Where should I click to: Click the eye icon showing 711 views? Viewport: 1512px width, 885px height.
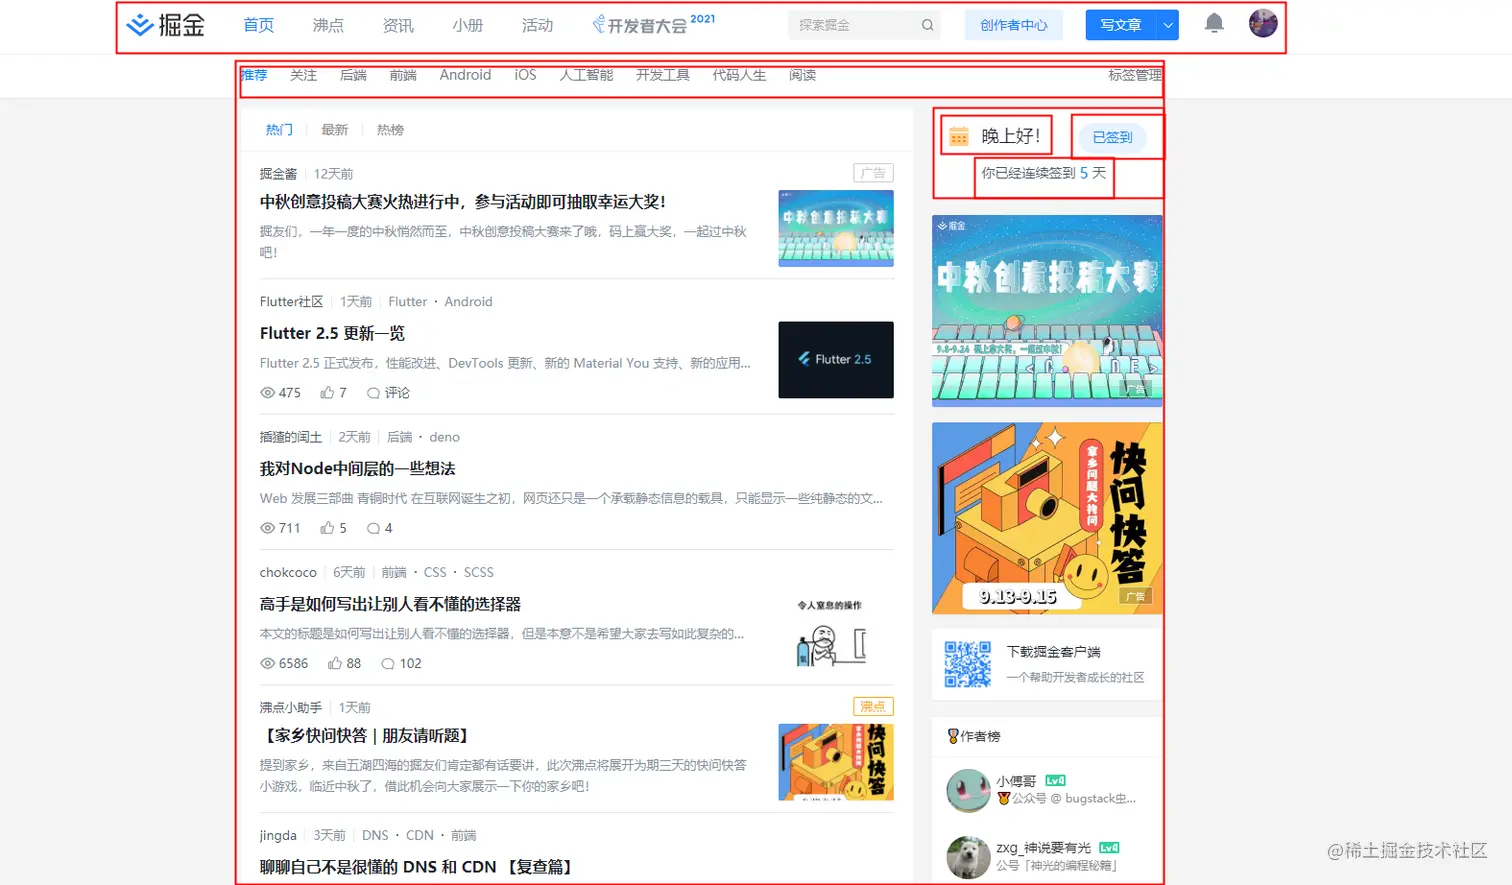[267, 528]
